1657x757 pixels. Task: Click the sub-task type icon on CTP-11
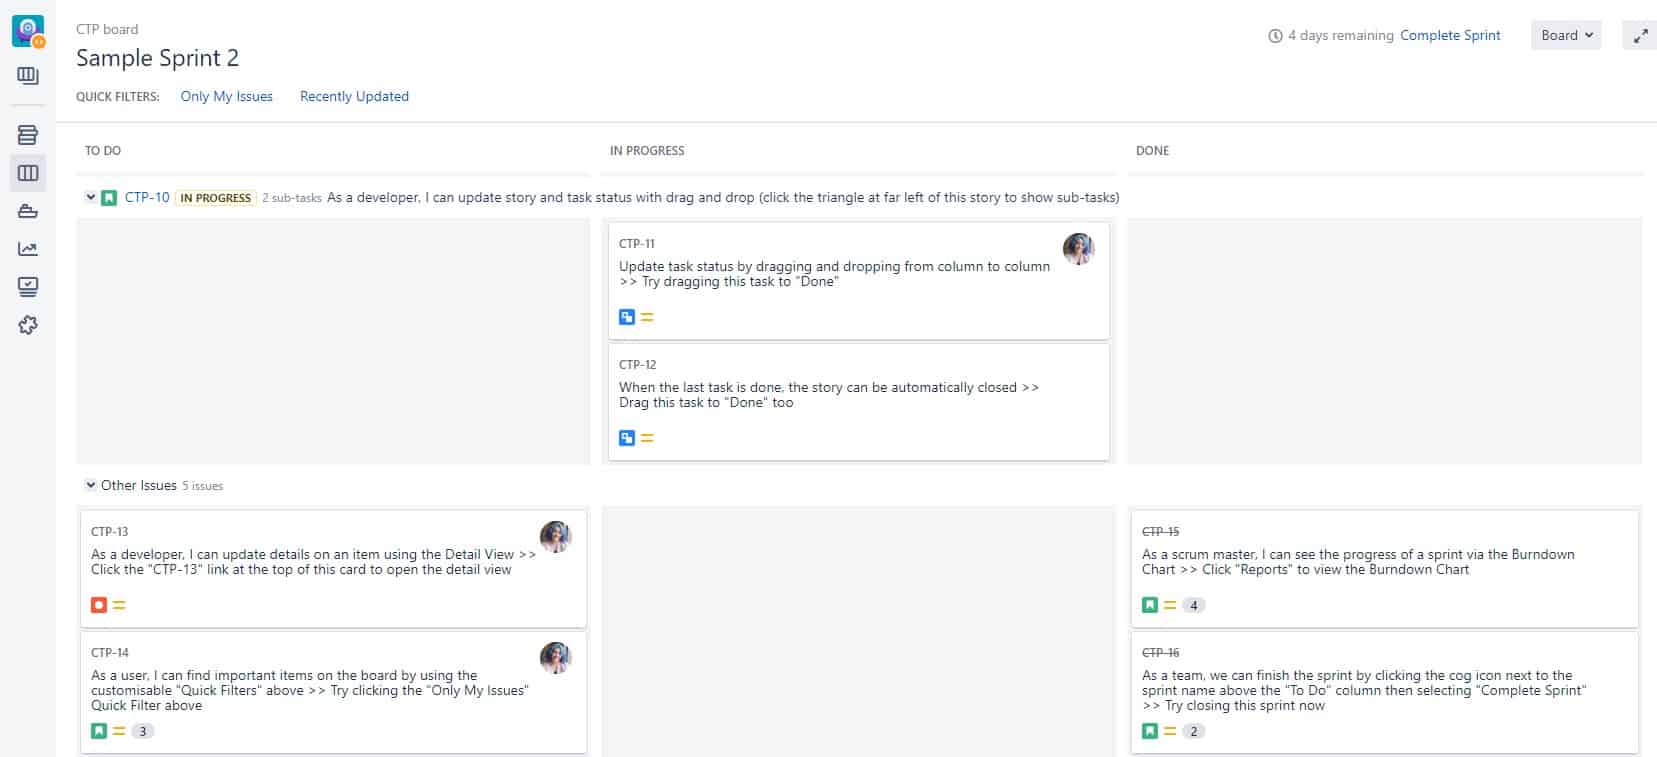627,317
